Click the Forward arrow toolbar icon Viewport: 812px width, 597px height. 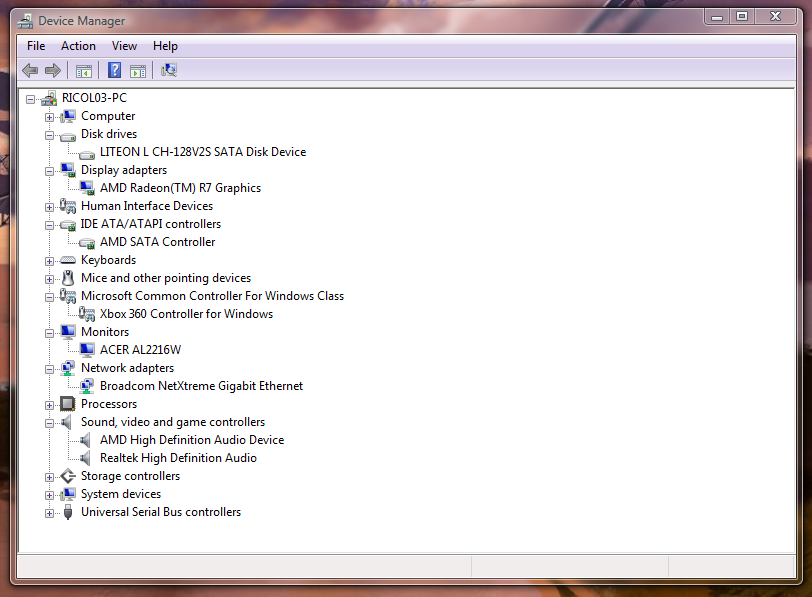pyautogui.click(x=53, y=70)
